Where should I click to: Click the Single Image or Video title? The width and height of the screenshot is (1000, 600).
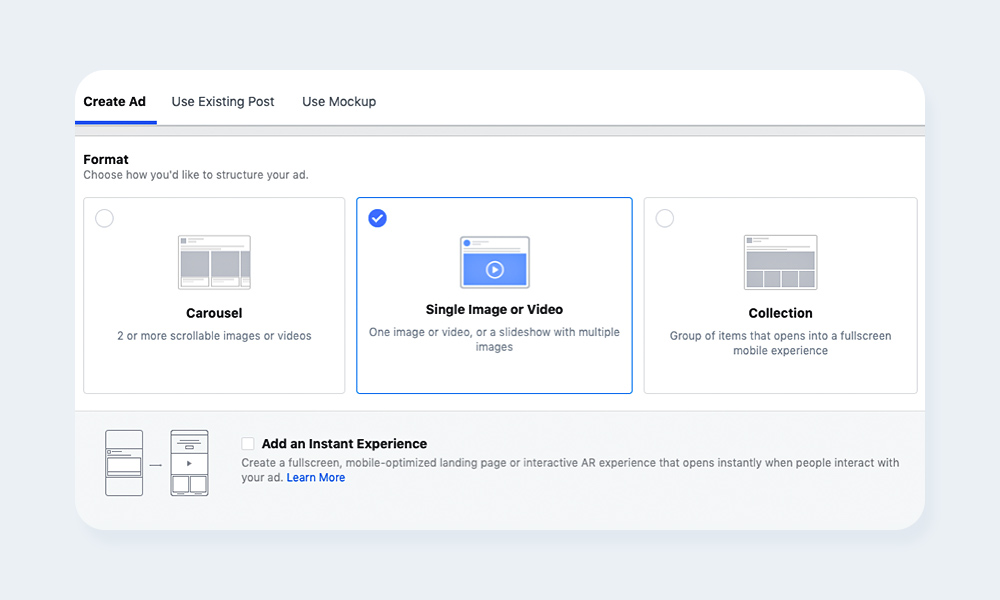(494, 309)
